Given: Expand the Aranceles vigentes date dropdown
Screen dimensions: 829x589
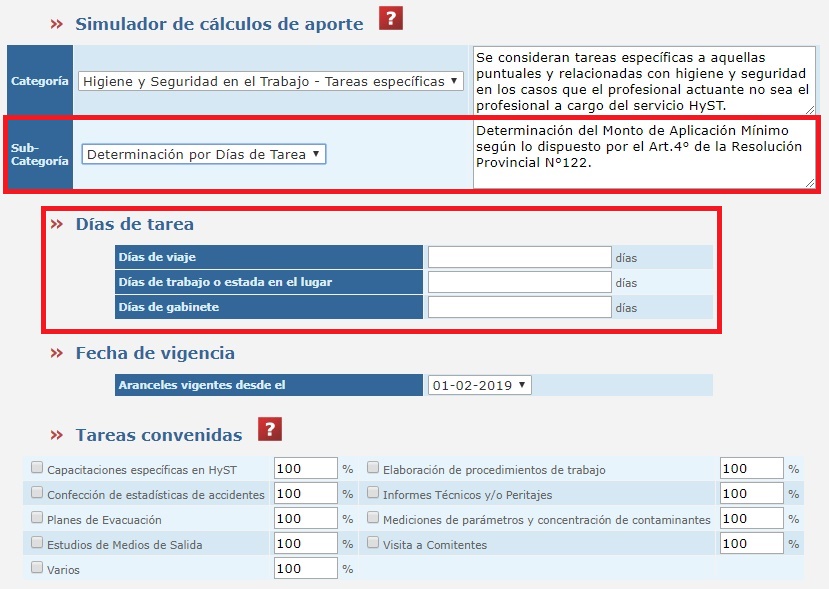Looking at the screenshot, I should [x=480, y=385].
